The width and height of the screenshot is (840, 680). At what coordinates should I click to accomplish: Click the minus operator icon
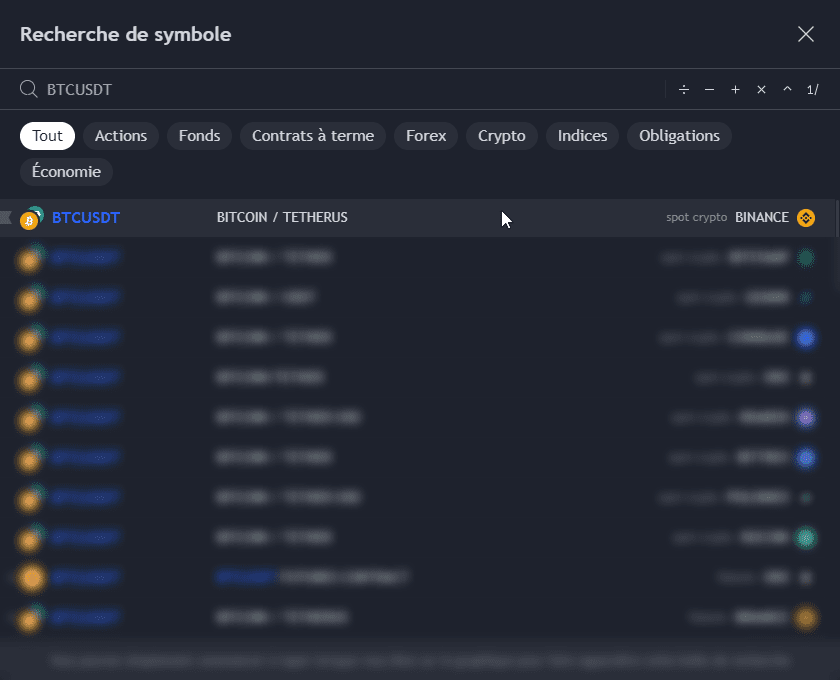point(709,90)
